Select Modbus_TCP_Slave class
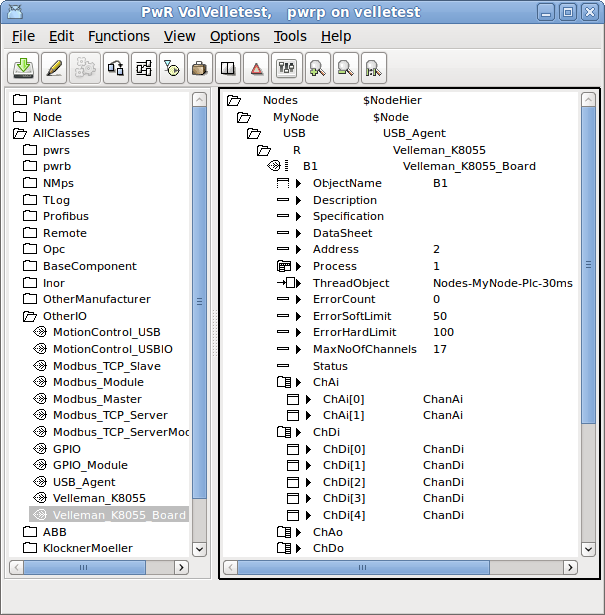Image resolution: width=605 pixels, height=615 pixels. (107, 366)
